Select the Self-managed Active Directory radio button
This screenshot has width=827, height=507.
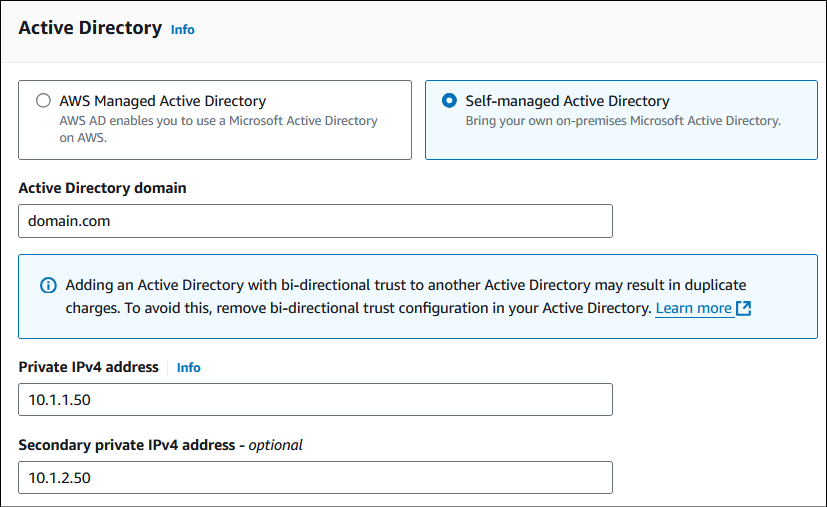[449, 101]
